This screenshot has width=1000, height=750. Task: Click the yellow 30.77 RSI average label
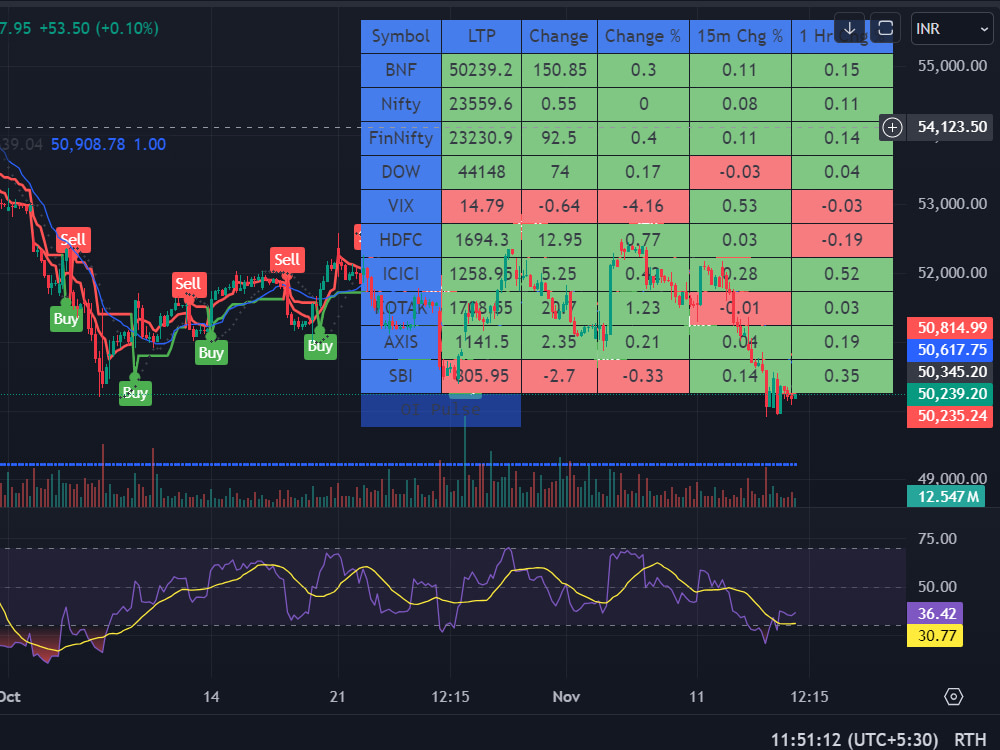click(935, 635)
